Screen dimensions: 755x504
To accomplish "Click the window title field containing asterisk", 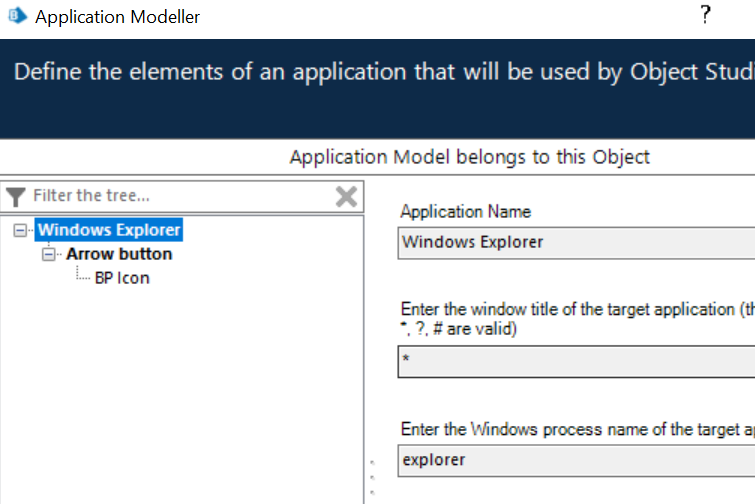I will pyautogui.click(x=575, y=361).
